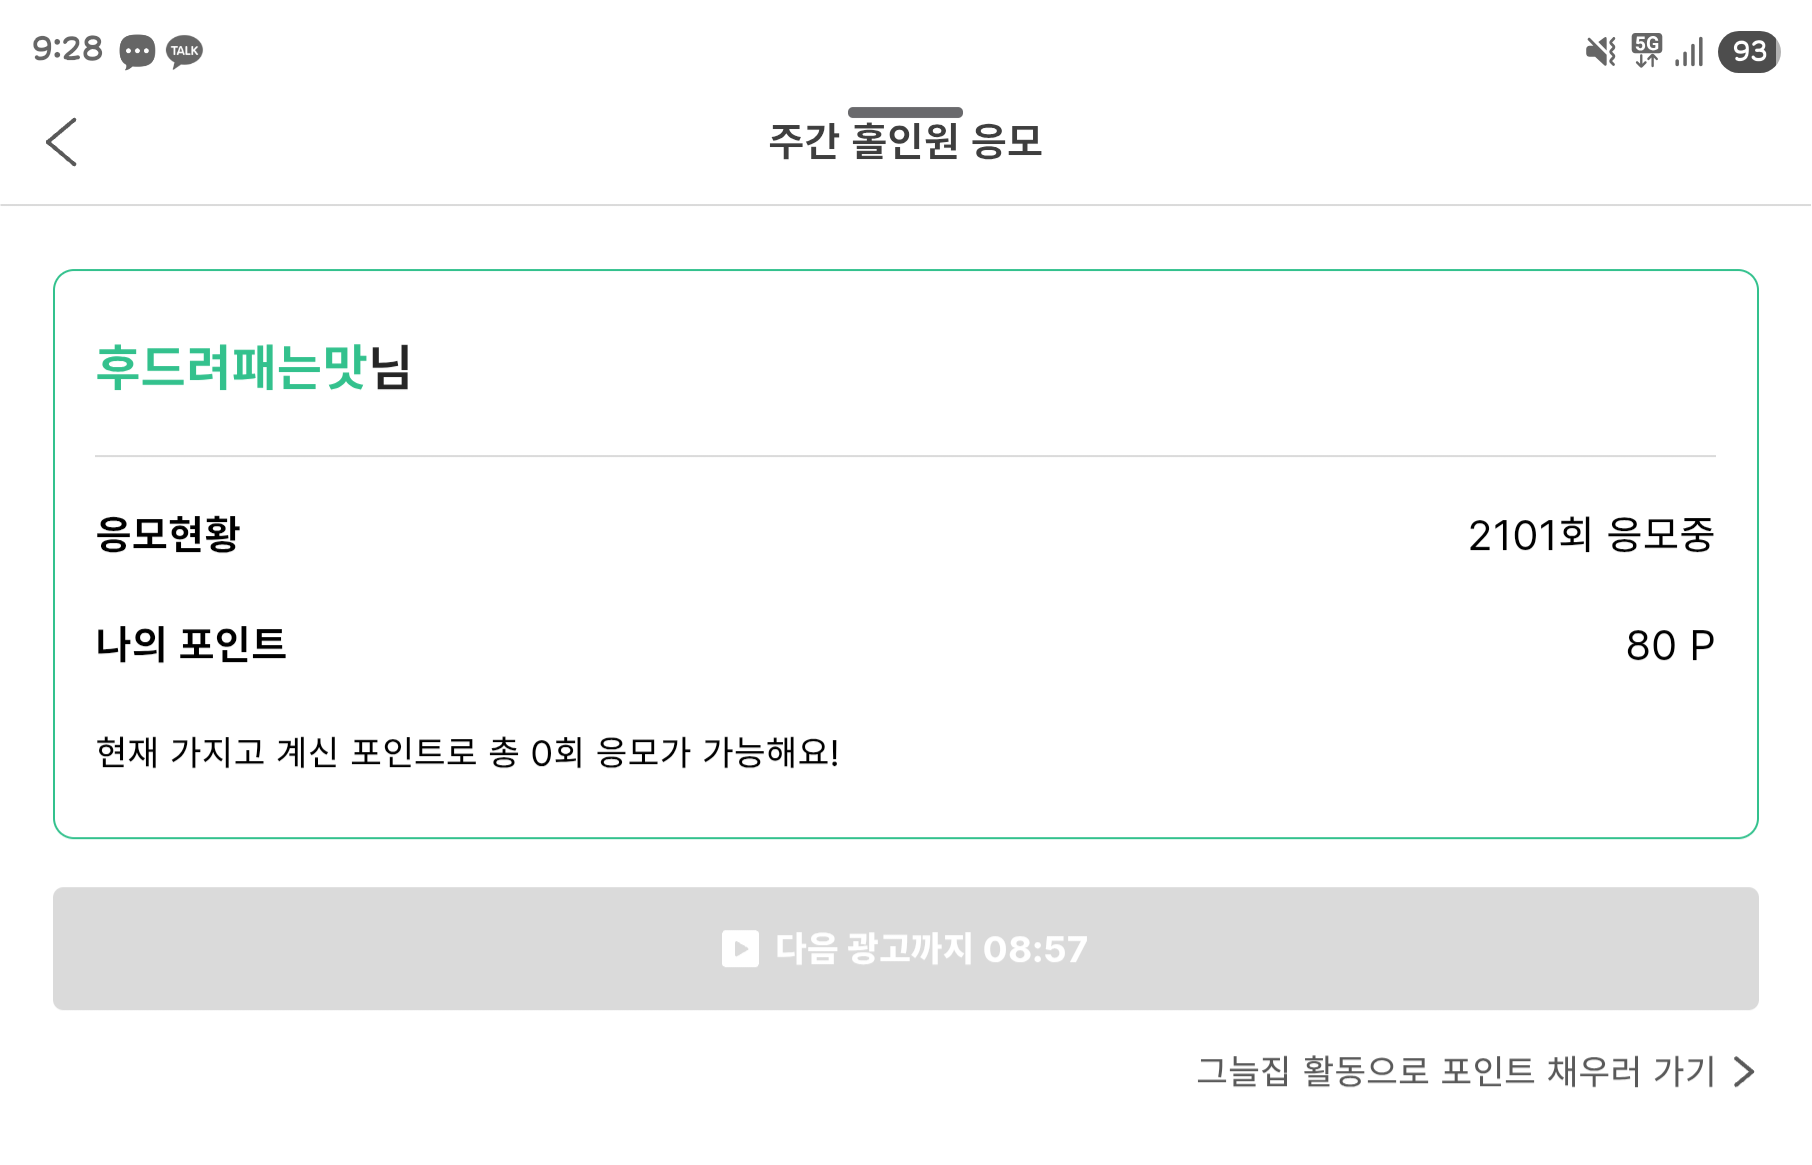Screen dimensions: 1812x1165
Task: Tap the 응모현황 label
Action: (168, 534)
